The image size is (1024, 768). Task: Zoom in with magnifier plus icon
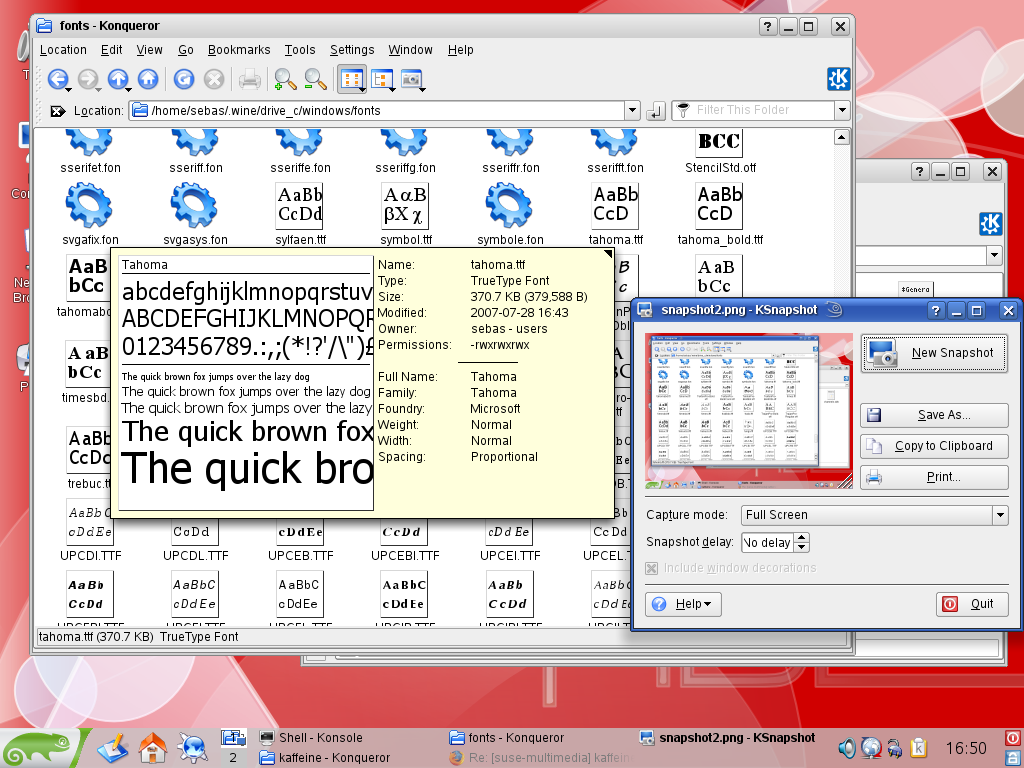285,79
